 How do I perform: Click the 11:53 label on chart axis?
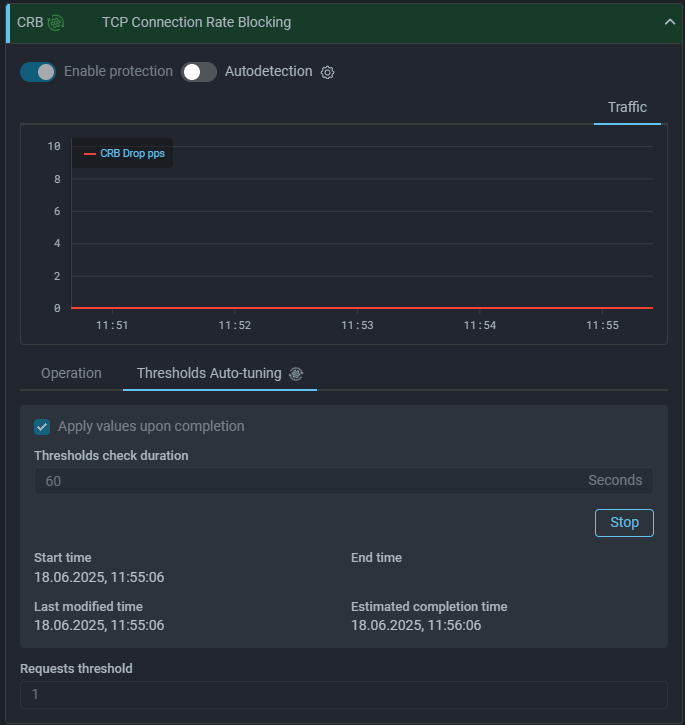pyautogui.click(x=357, y=325)
